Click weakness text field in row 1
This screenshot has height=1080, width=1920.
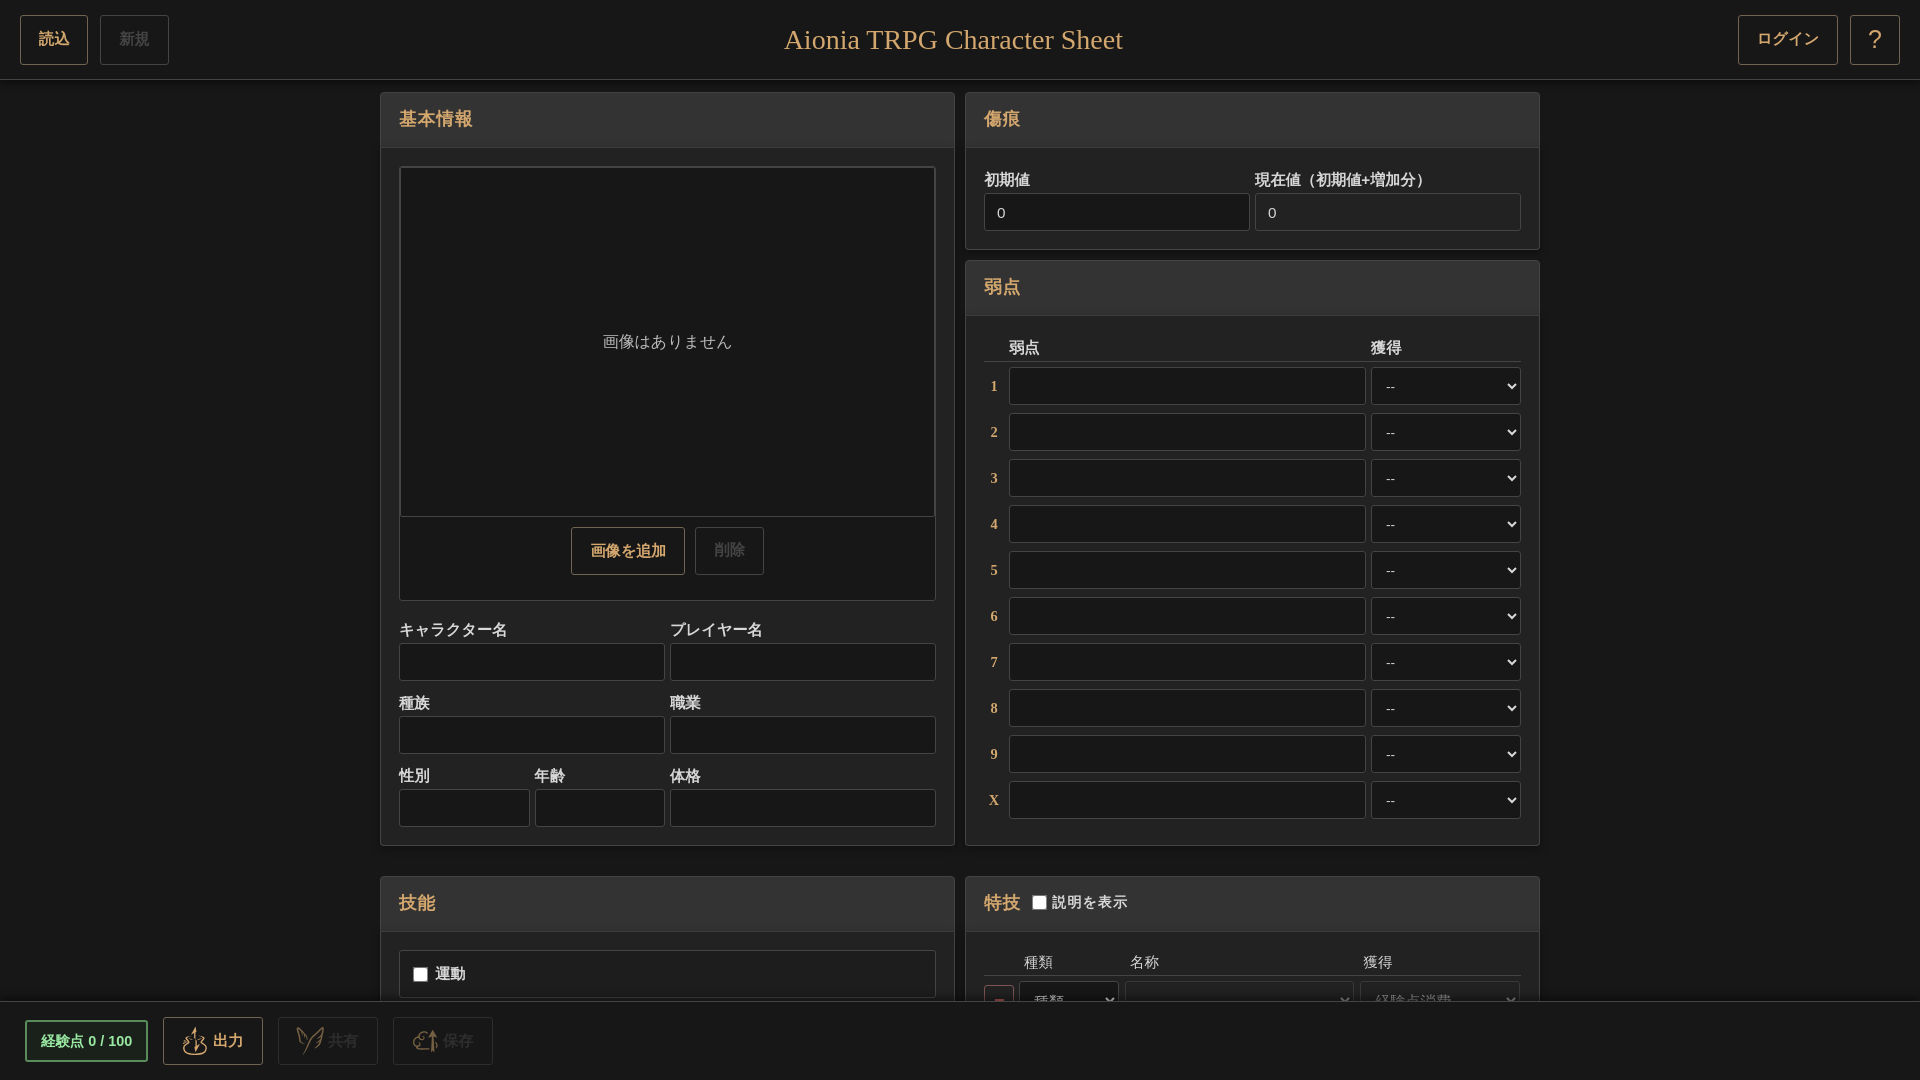1187,386
